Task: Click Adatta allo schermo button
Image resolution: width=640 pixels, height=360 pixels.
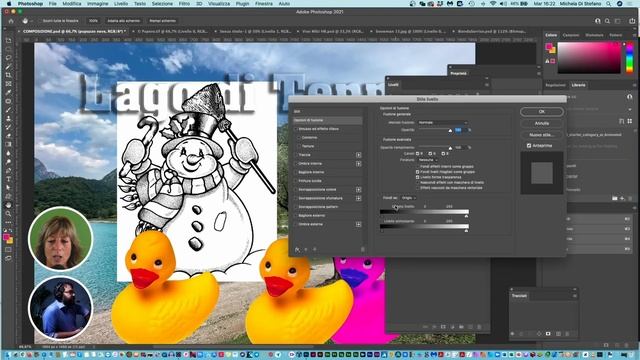Action: (123, 21)
